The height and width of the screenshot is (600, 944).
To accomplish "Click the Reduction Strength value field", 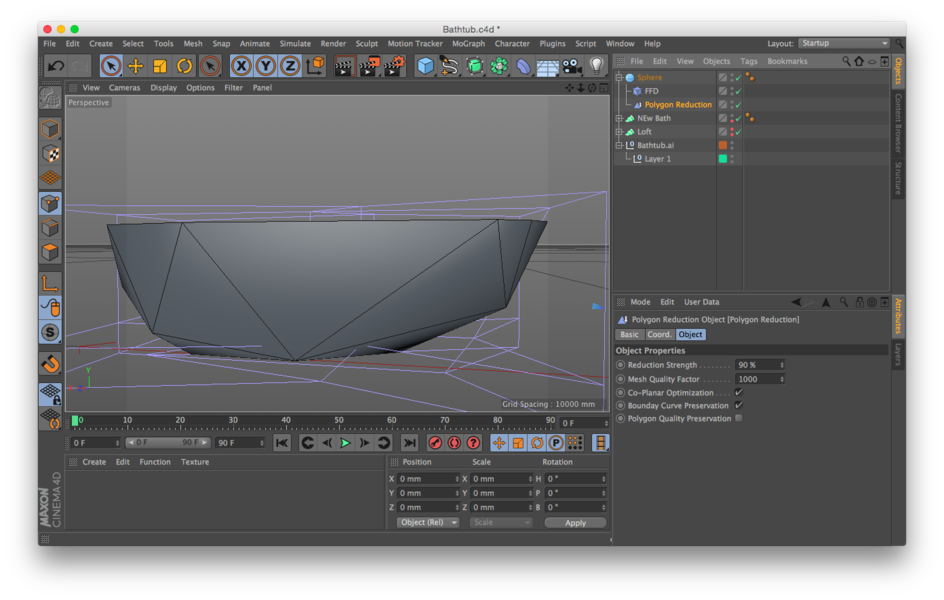I will click(x=756, y=365).
